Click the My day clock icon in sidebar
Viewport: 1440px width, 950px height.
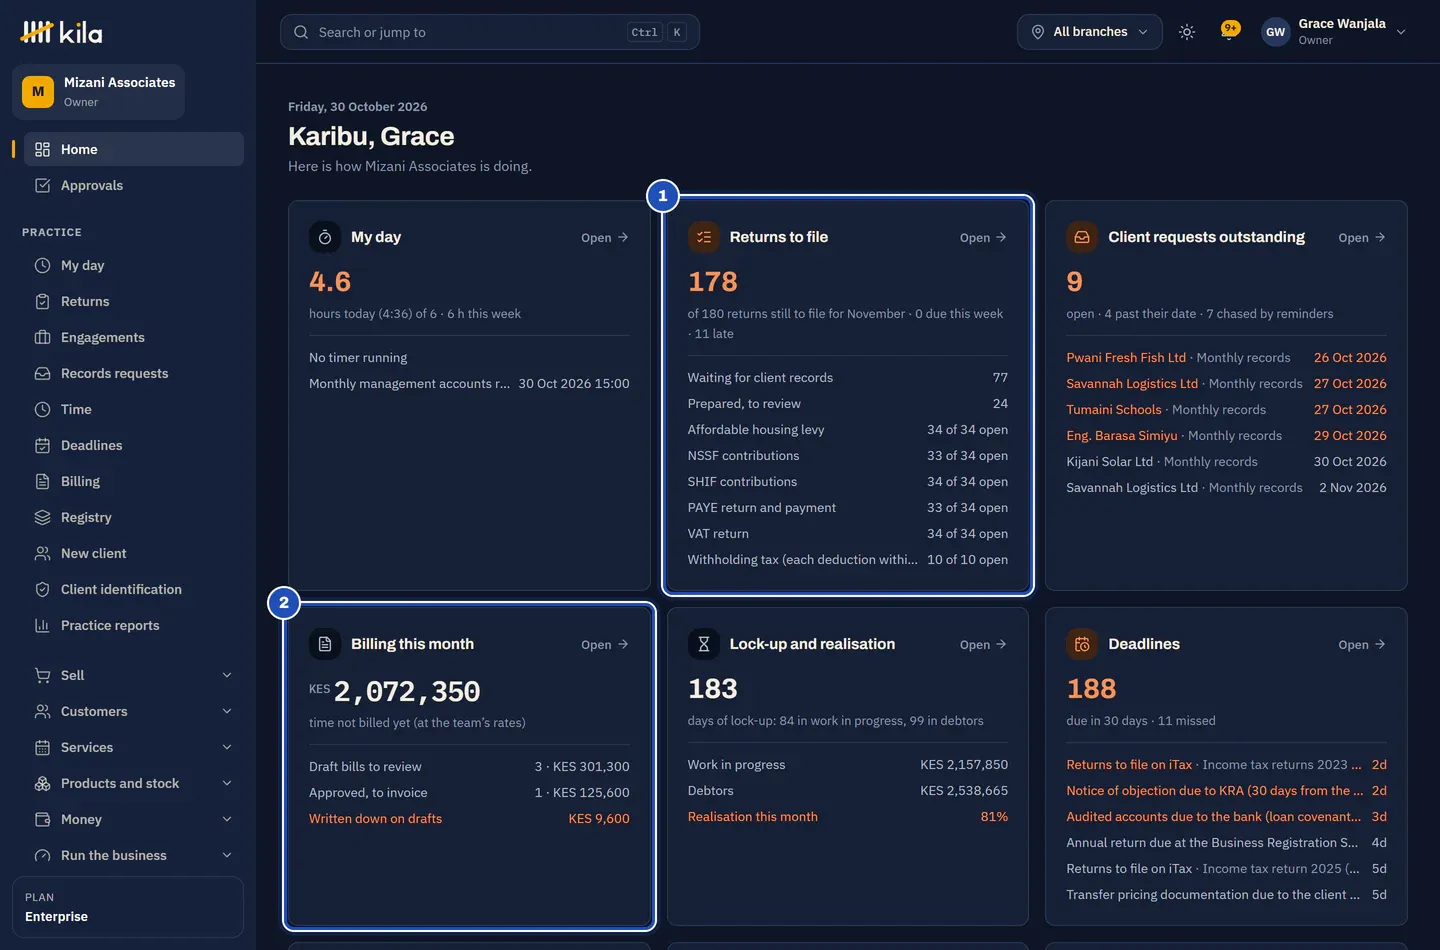tap(42, 265)
